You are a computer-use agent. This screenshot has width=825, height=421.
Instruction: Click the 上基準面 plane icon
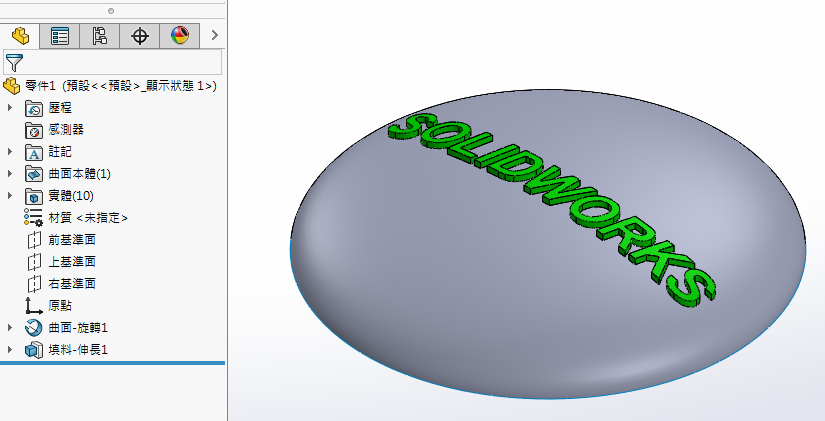pyautogui.click(x=34, y=262)
